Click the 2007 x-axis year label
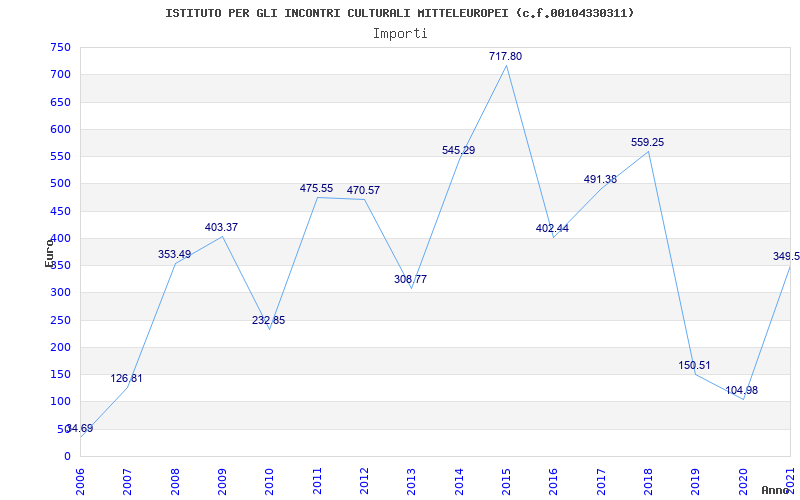The width and height of the screenshot is (800, 500). point(128,481)
